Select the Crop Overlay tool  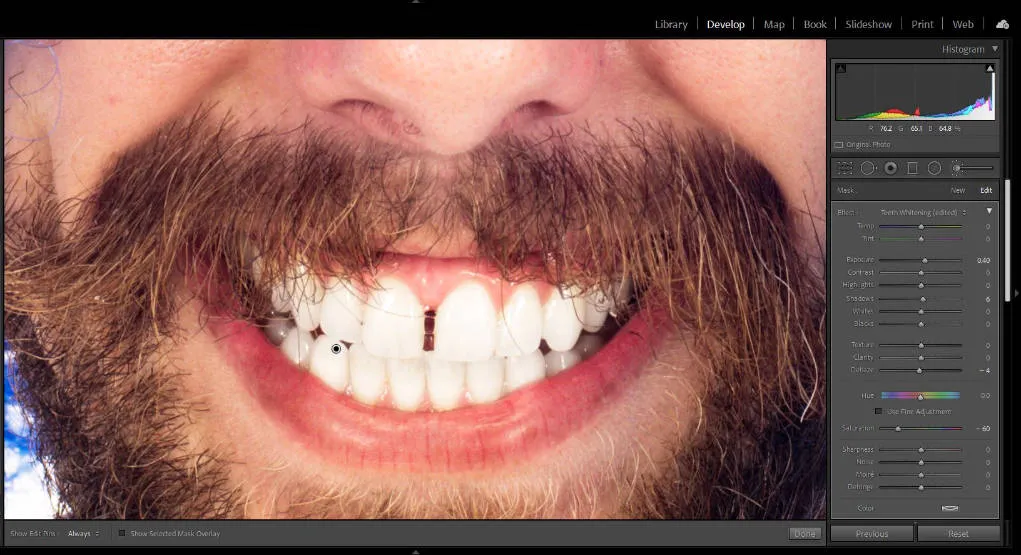(x=845, y=168)
